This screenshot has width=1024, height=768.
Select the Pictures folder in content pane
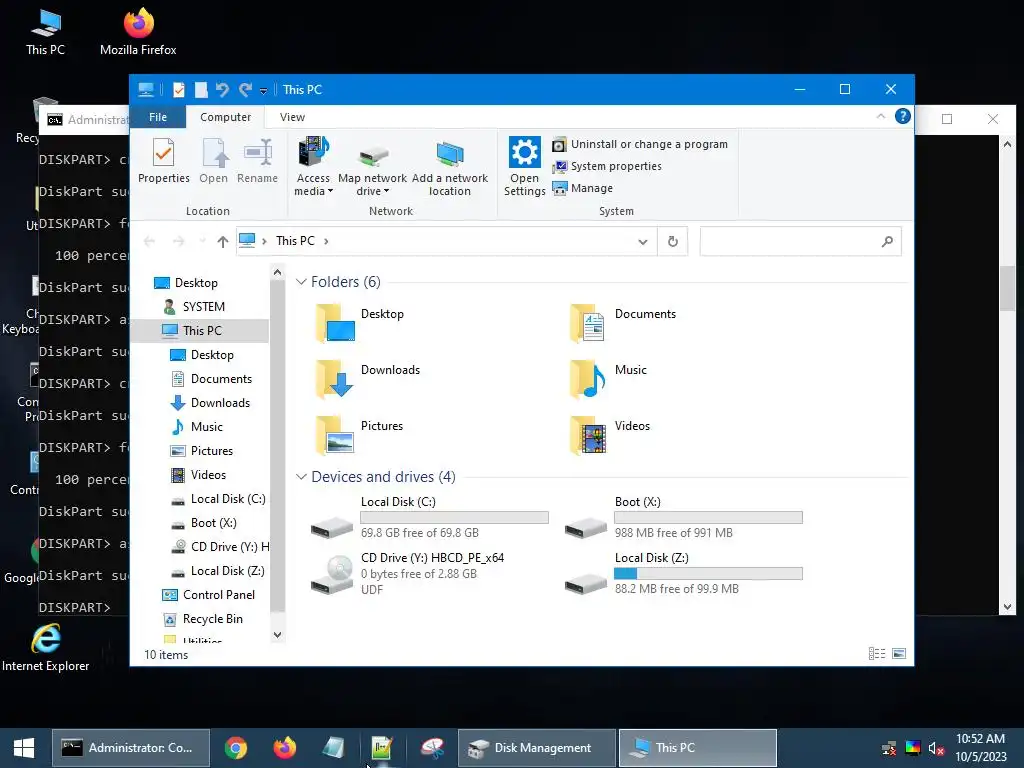tap(360, 435)
